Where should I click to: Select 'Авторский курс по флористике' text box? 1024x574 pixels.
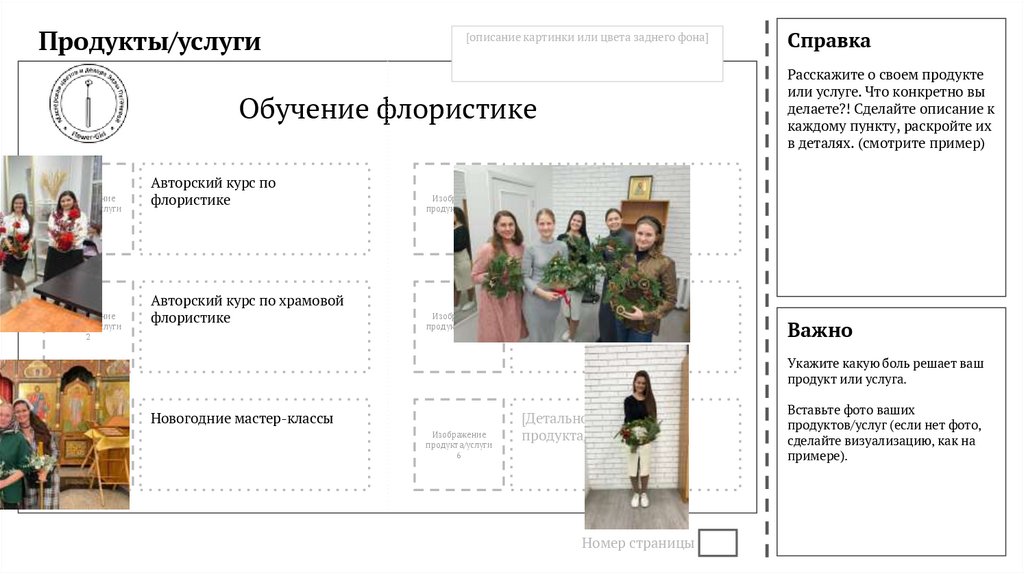[x=255, y=209]
